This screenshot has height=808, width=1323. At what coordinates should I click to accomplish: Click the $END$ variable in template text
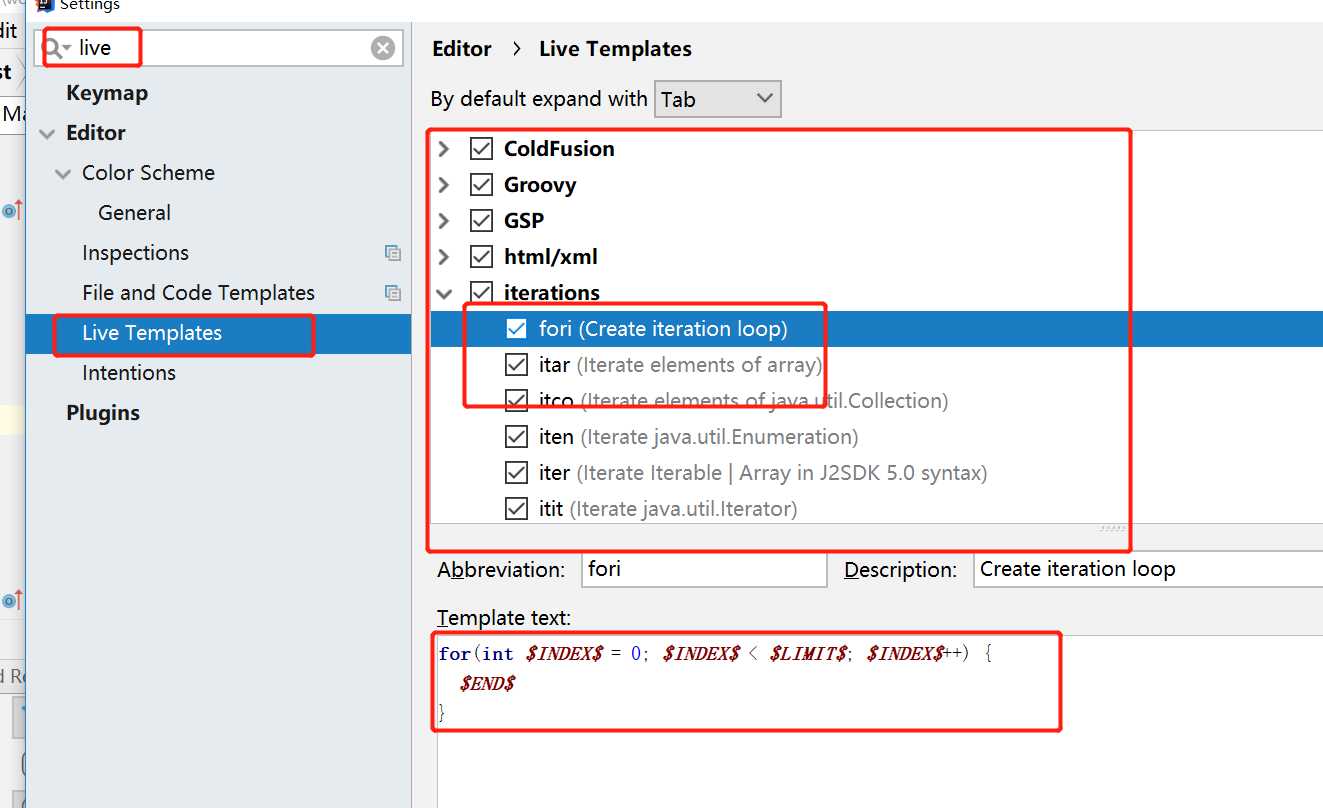tap(487, 684)
